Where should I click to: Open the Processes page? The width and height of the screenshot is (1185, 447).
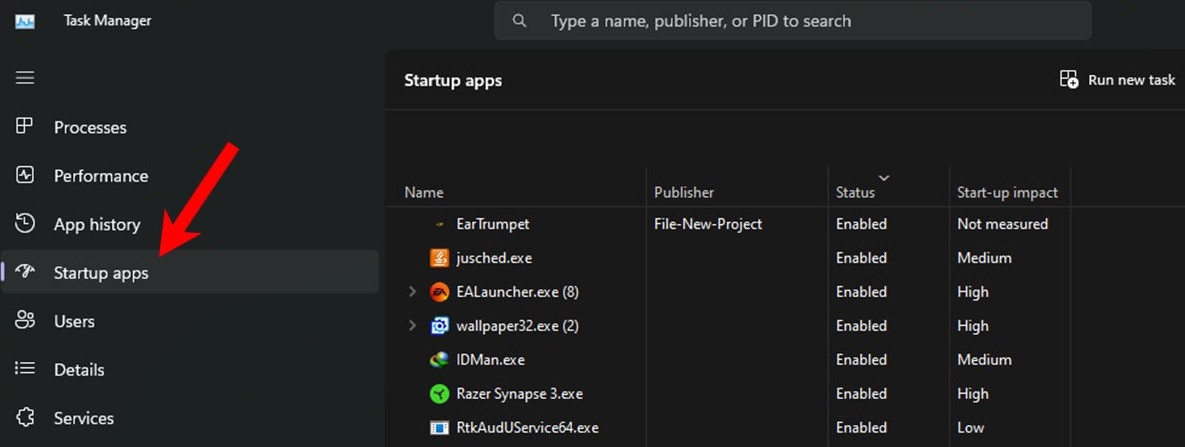click(x=190, y=127)
